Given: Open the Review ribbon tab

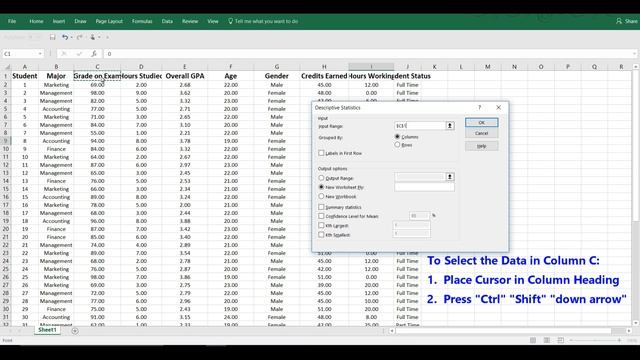Looking at the screenshot, I should click(x=190, y=21).
